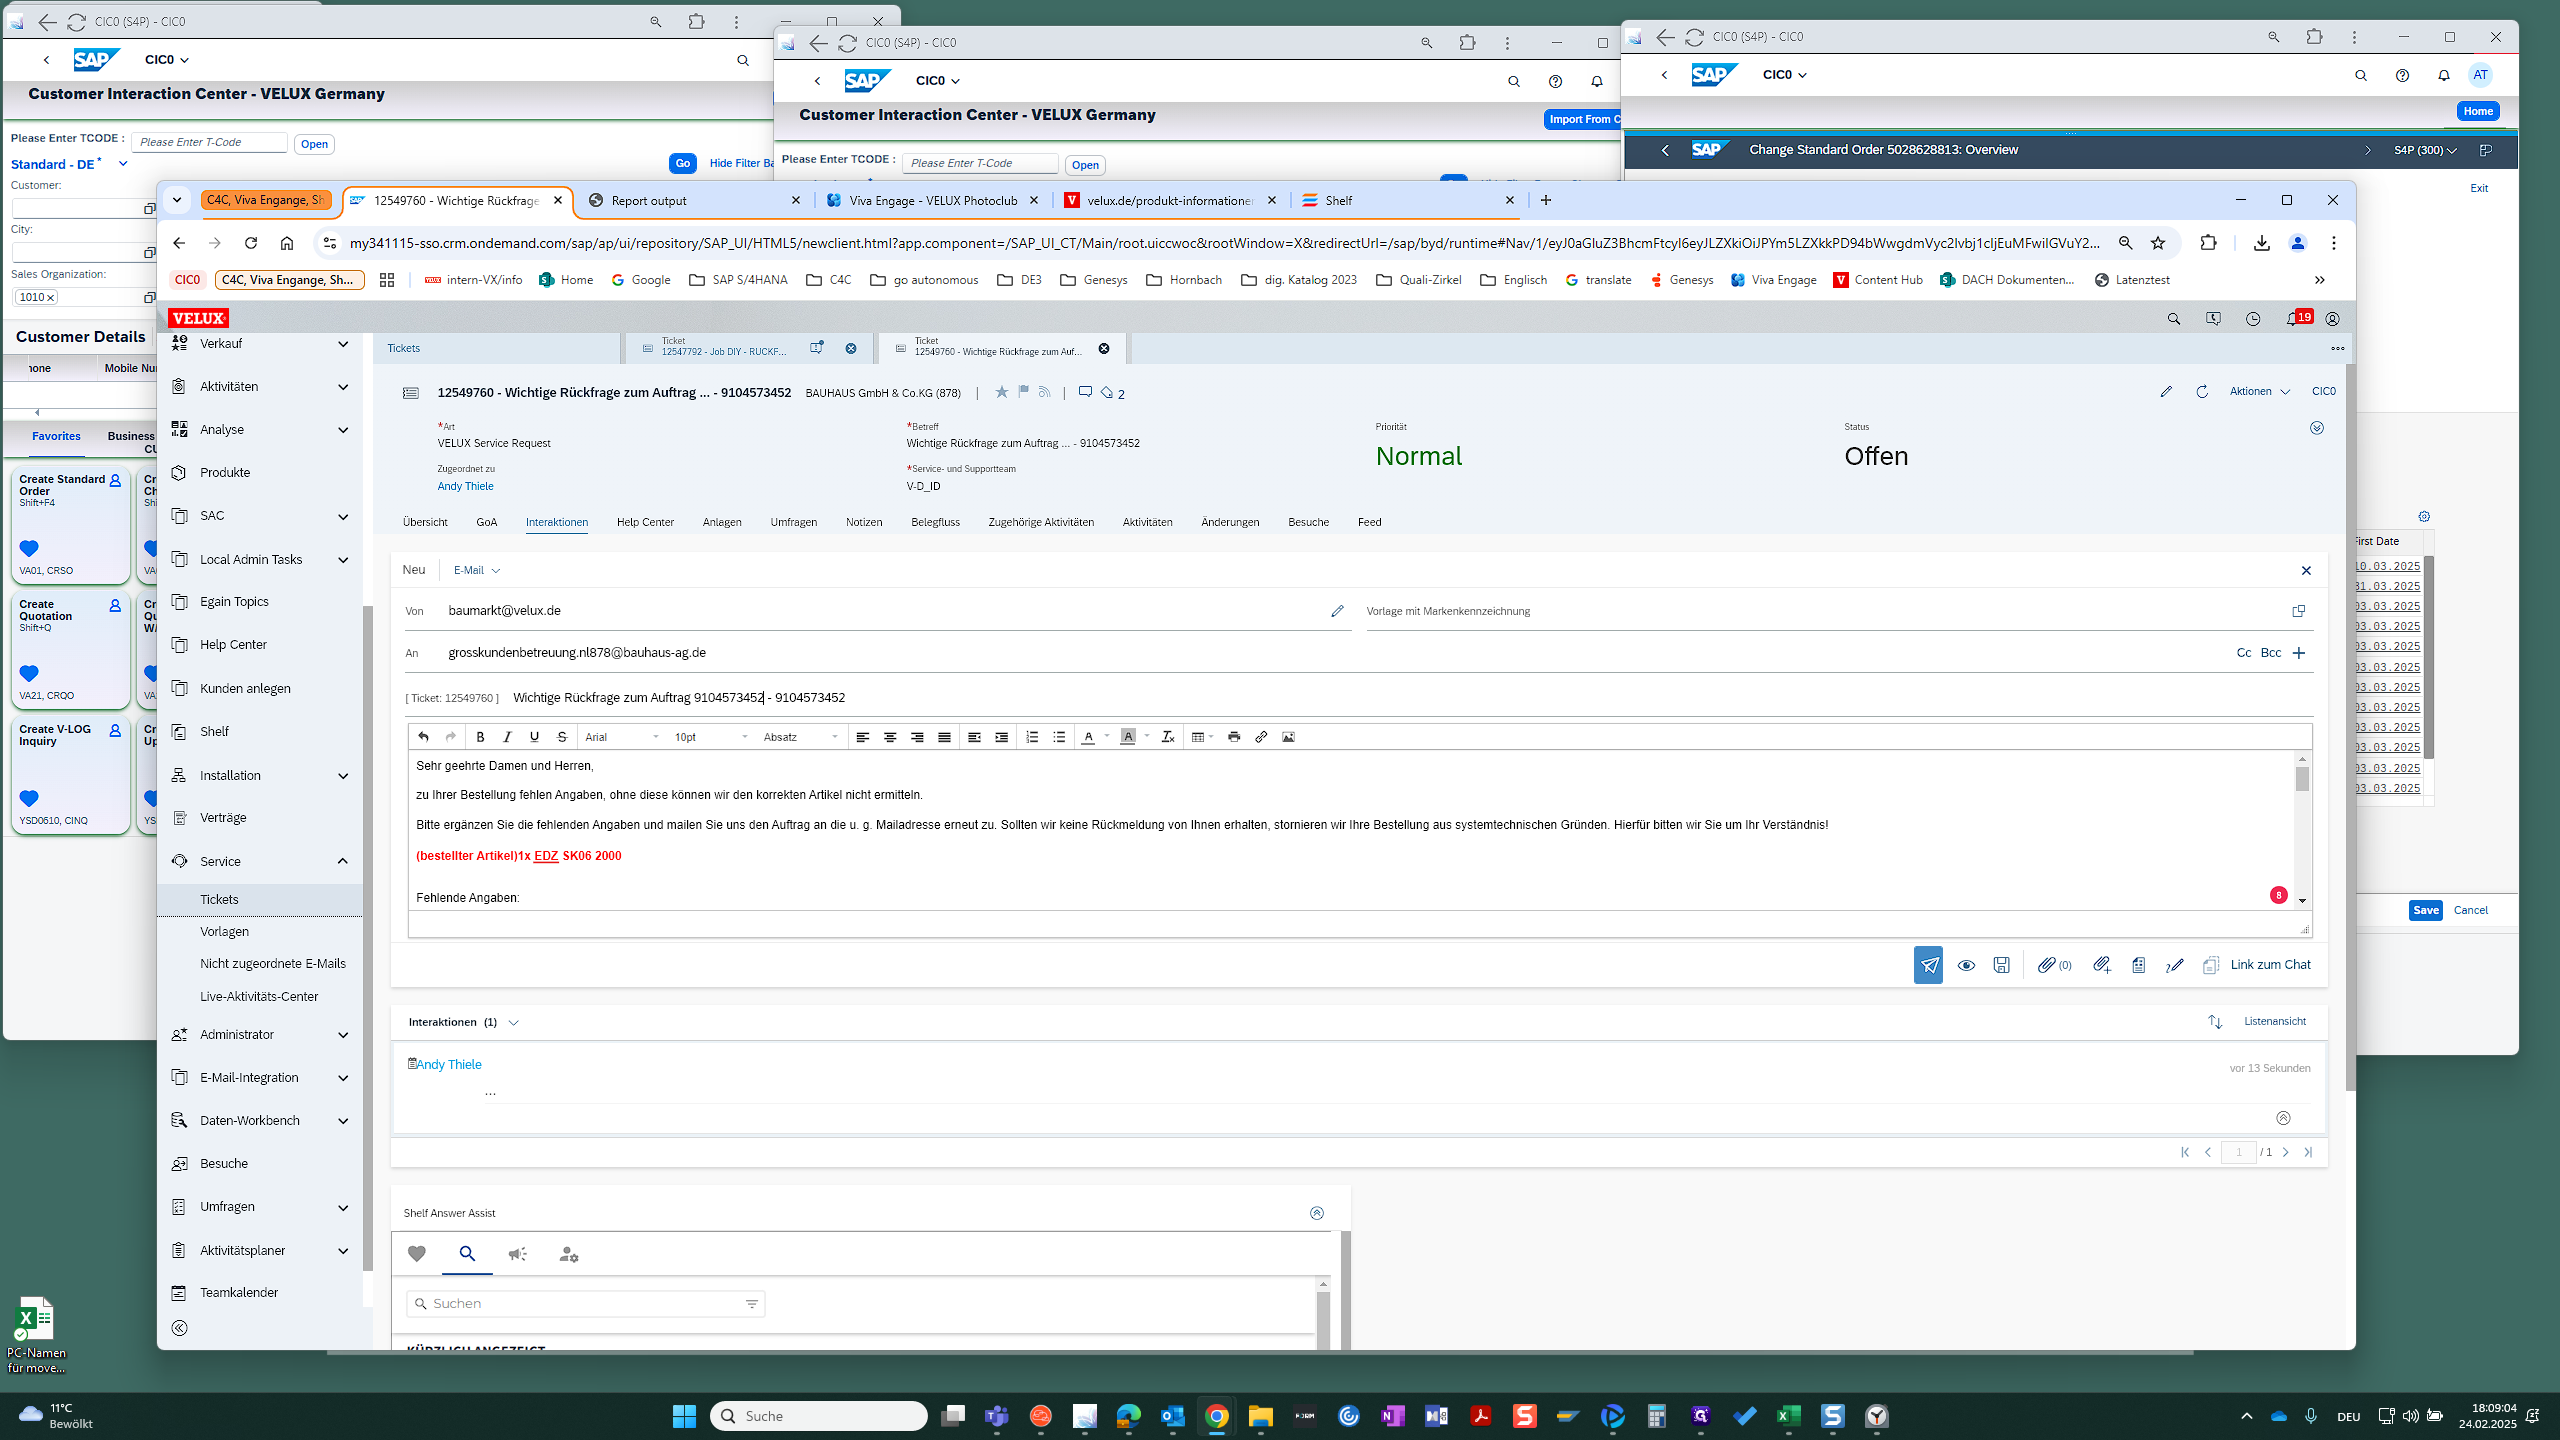Click the Bcc button in recipient row

coord(2271,653)
